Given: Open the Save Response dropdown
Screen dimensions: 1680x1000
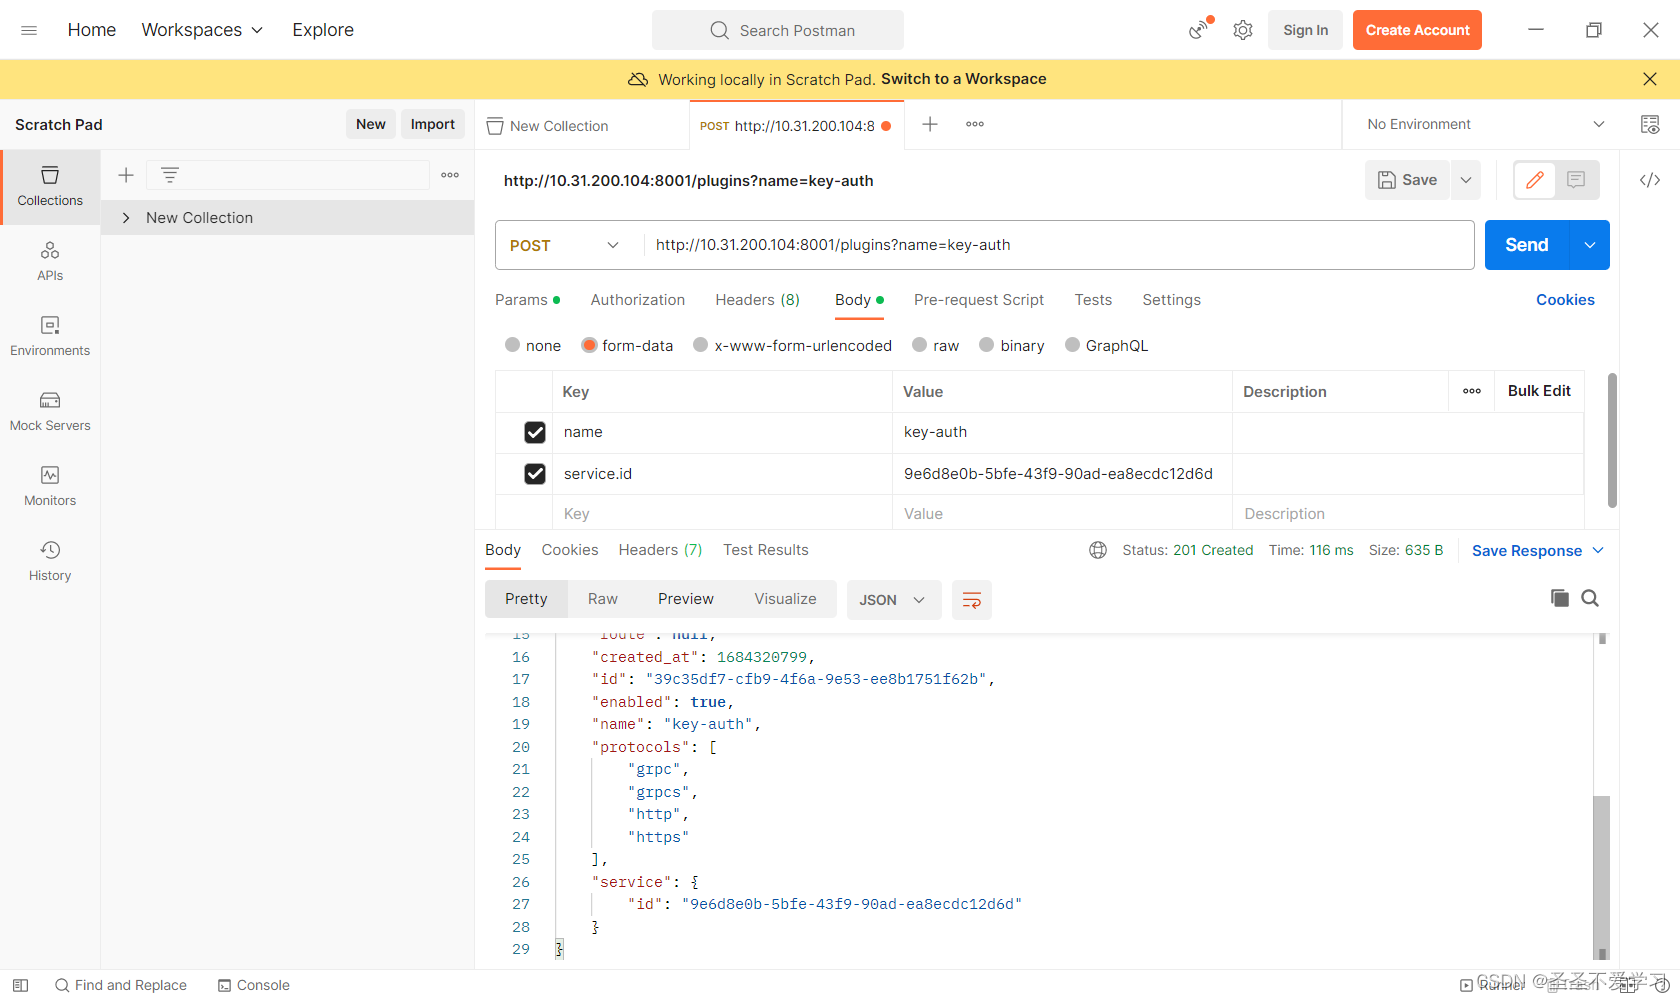Looking at the screenshot, I should tap(1537, 551).
